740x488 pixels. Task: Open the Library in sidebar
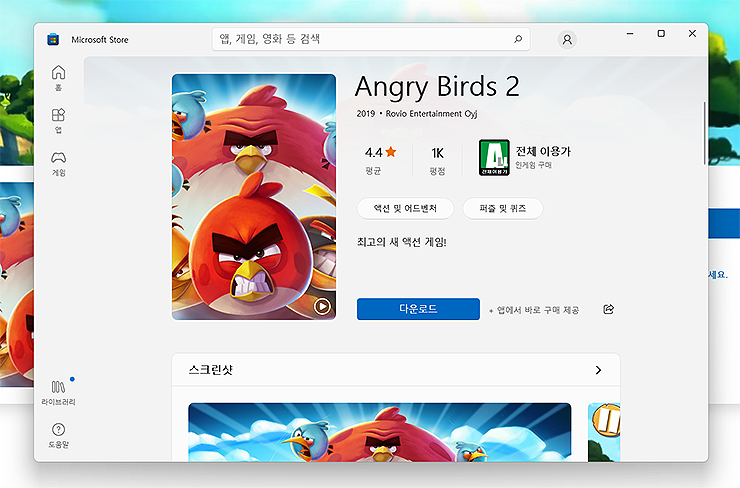[58, 393]
